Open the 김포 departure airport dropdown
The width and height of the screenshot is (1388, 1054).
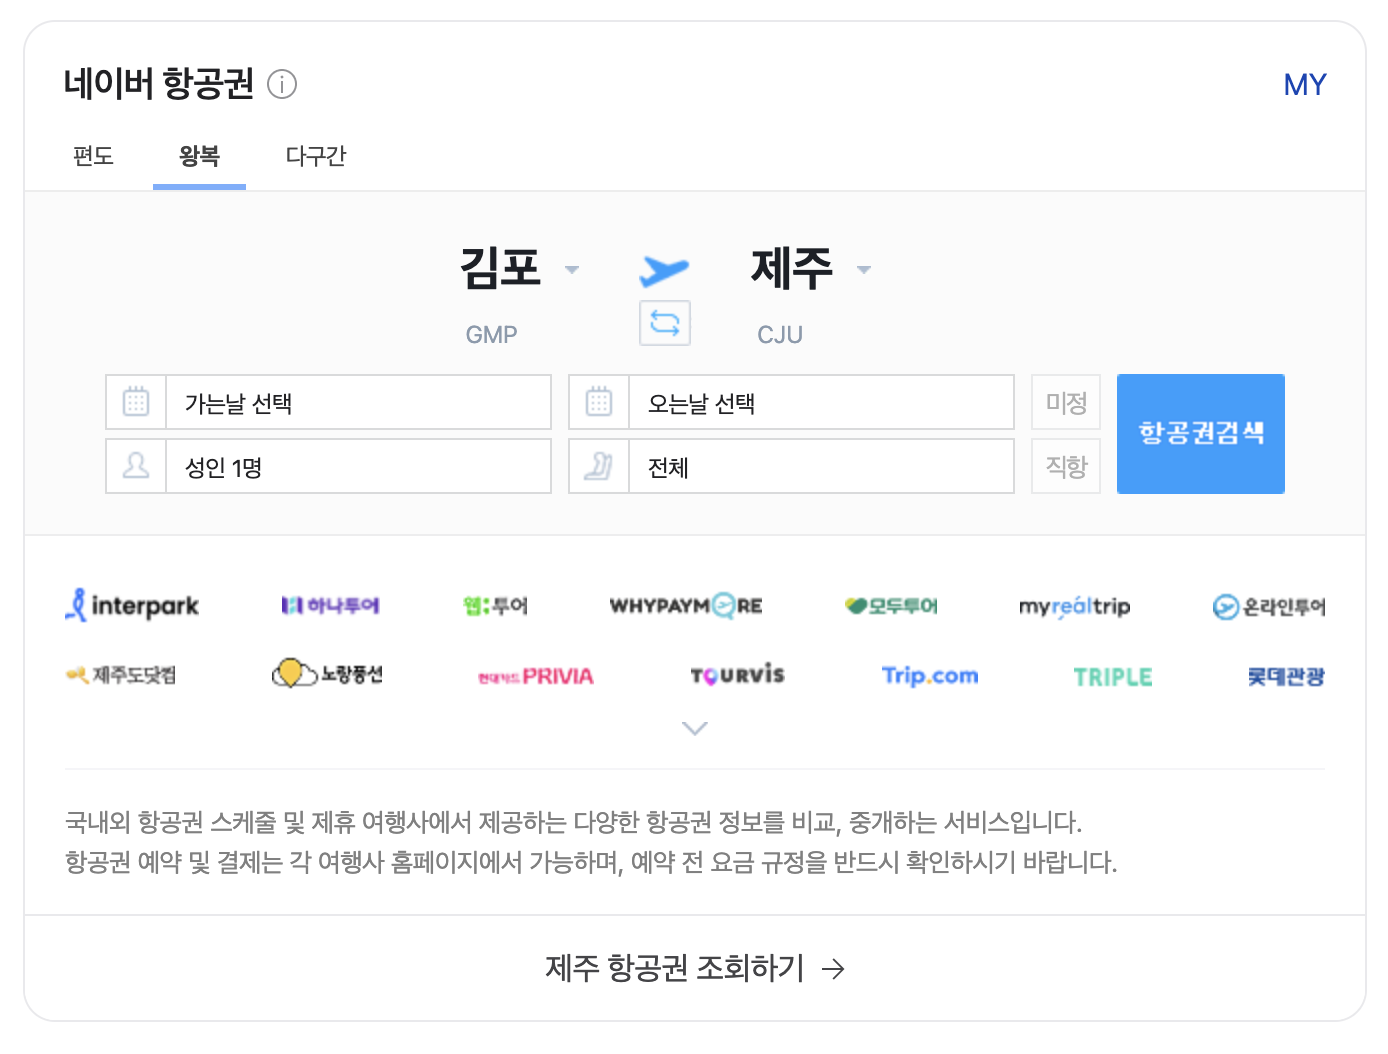[x=519, y=268]
